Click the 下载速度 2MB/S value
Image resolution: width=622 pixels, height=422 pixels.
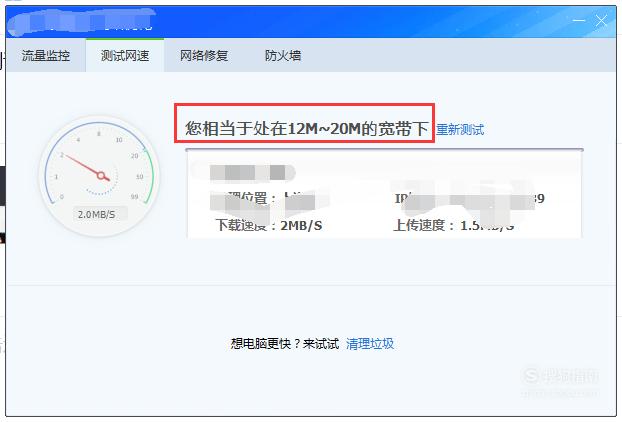click(x=301, y=225)
